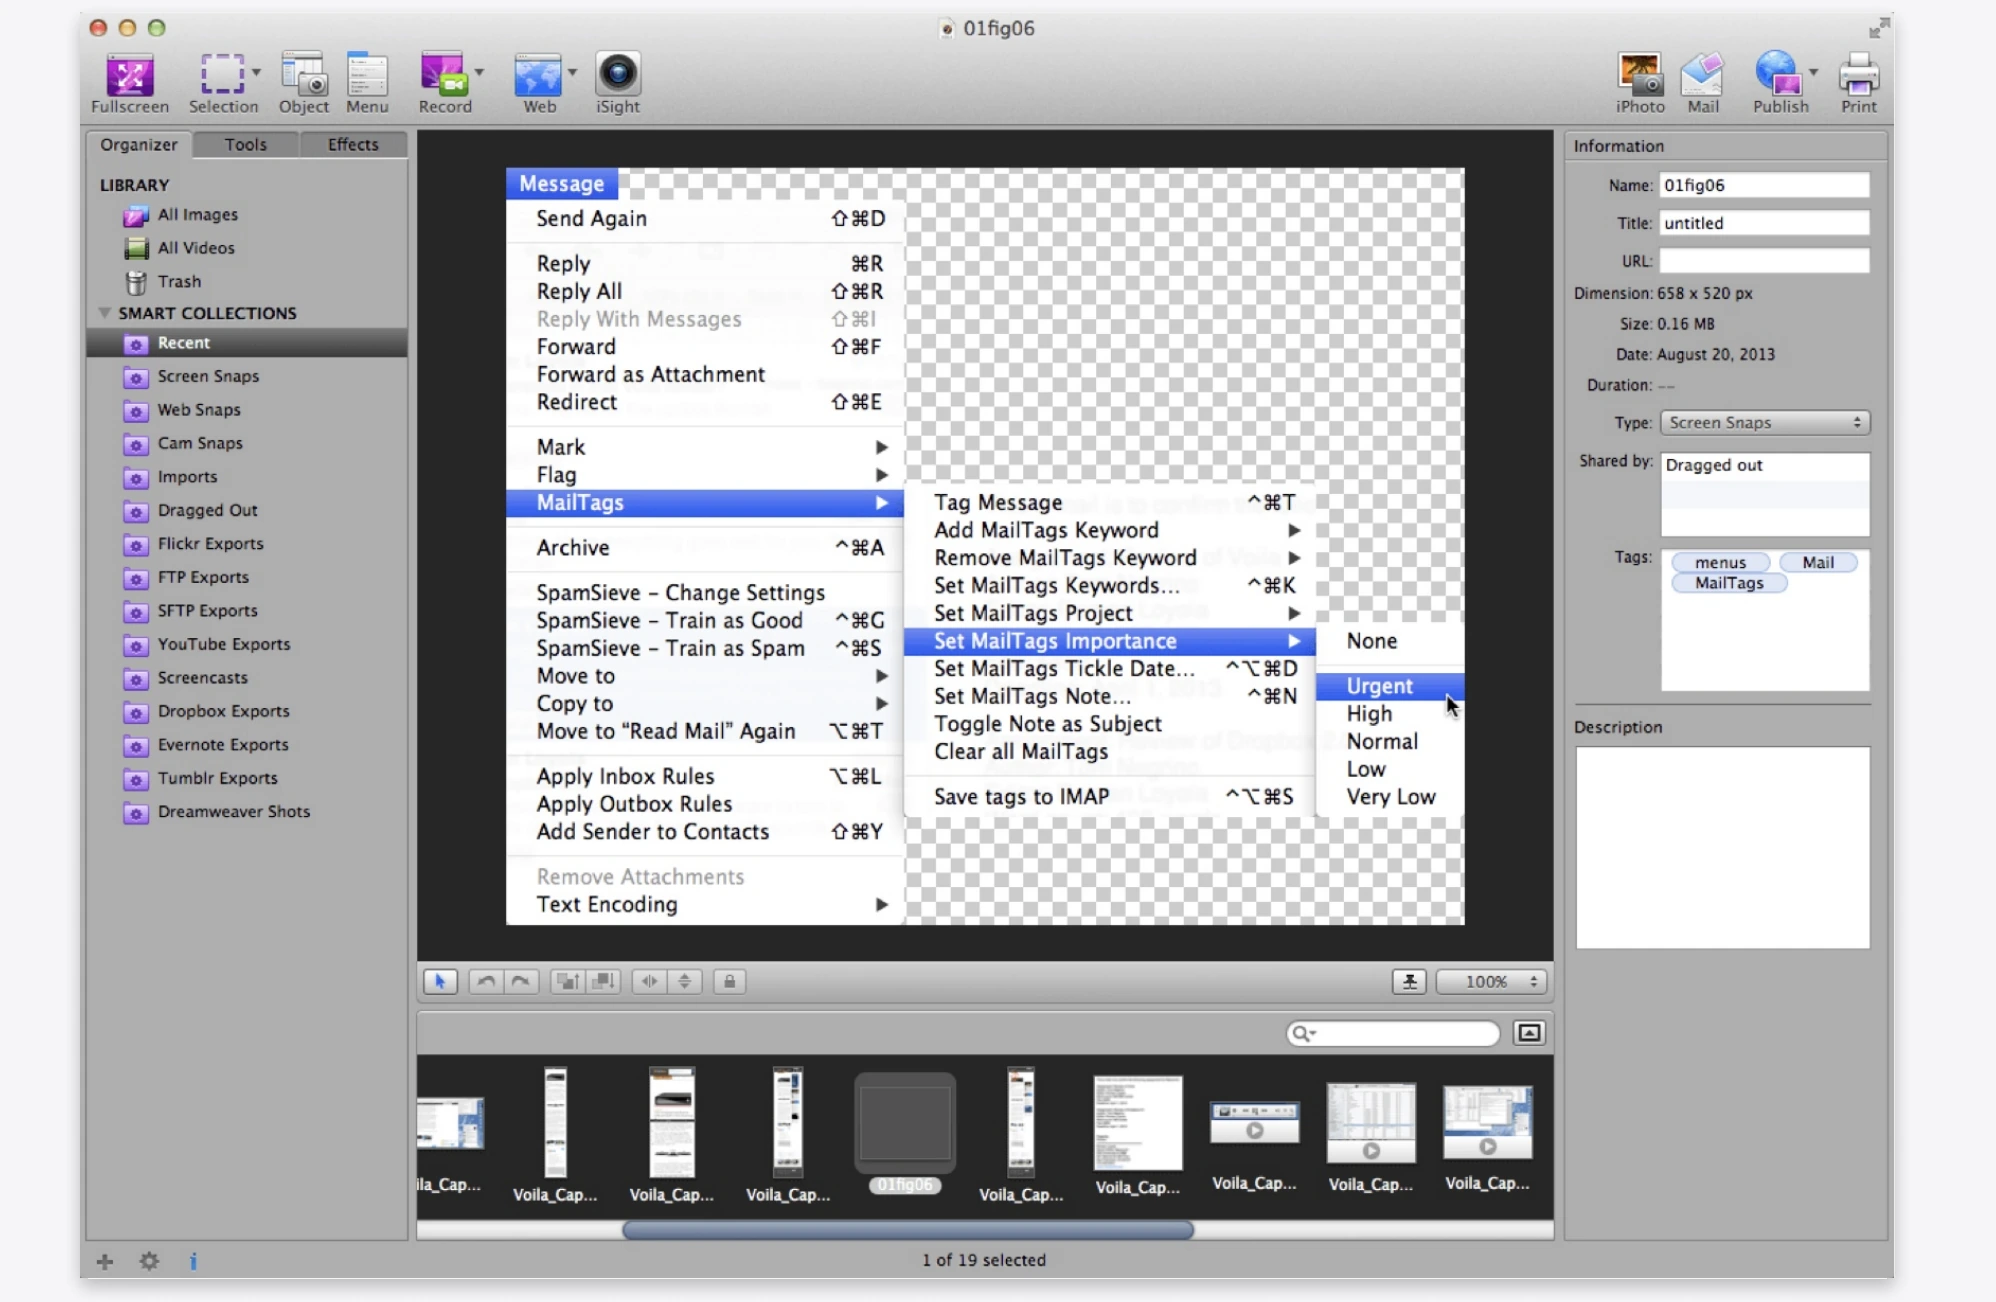Redo the last edit

(521, 981)
